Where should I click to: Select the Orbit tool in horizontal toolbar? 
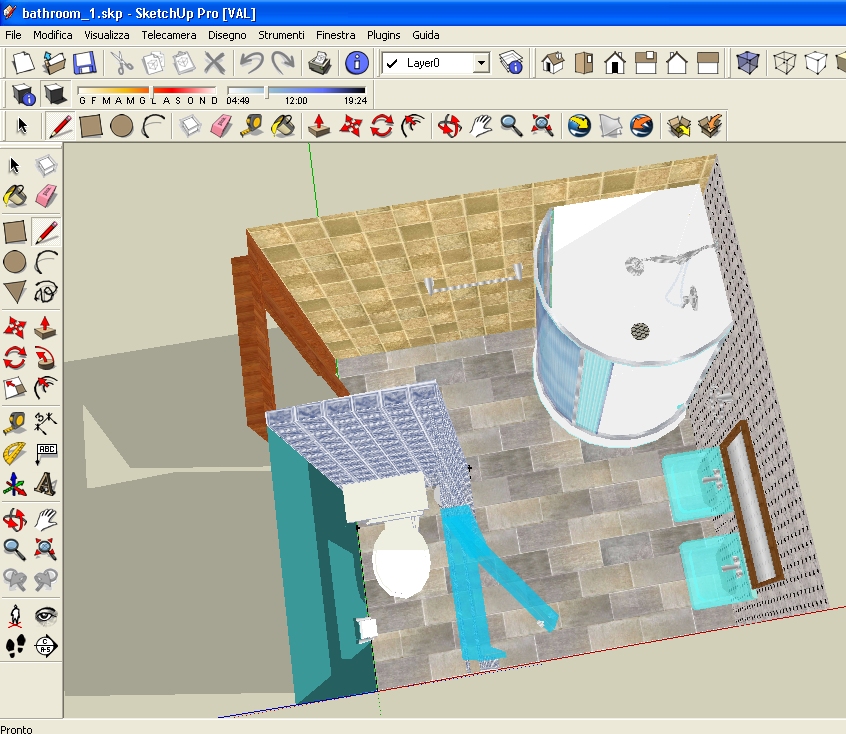449,126
